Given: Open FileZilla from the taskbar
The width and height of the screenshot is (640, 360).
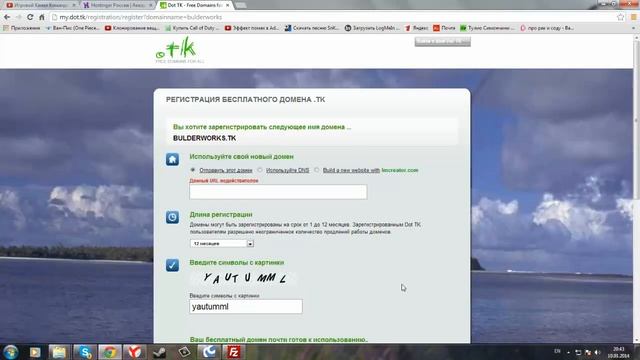Looking at the screenshot, I should click(x=234, y=352).
